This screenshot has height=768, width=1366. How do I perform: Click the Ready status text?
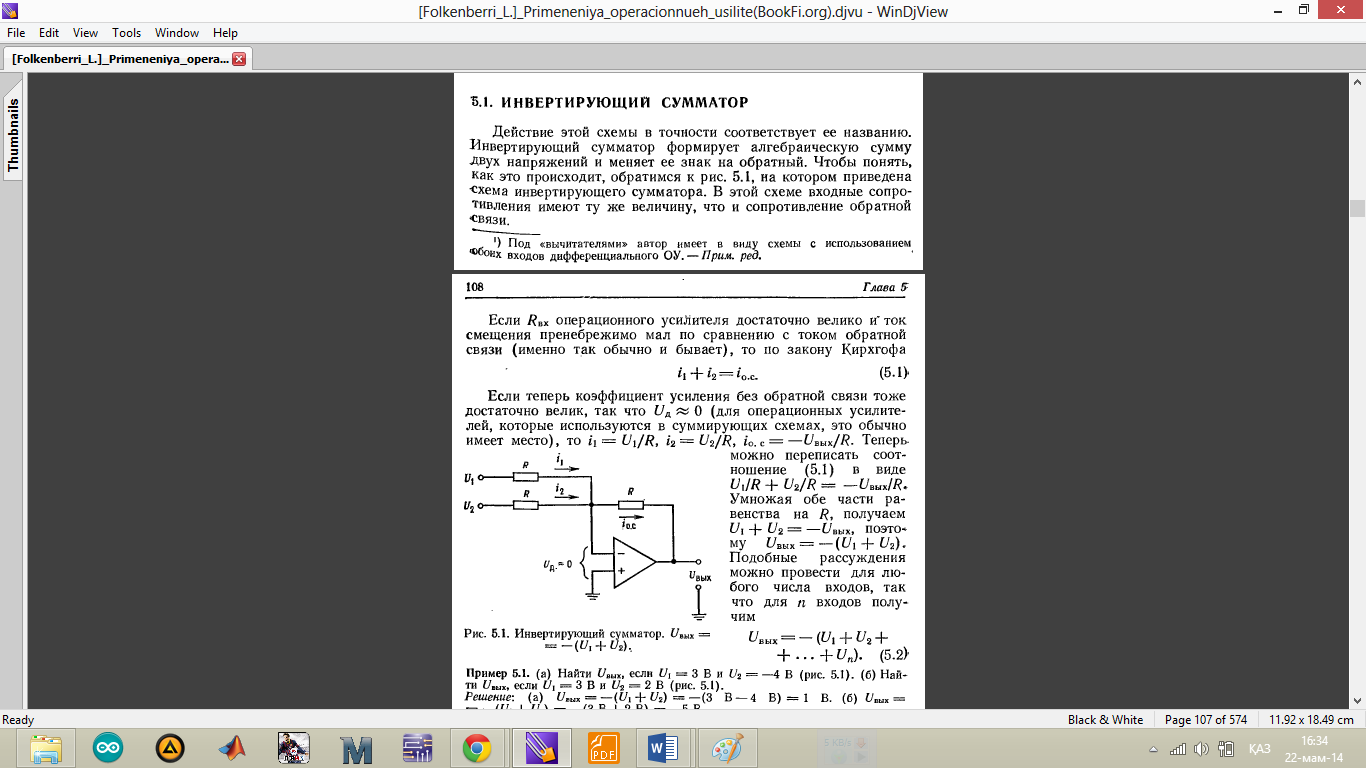click(19, 719)
